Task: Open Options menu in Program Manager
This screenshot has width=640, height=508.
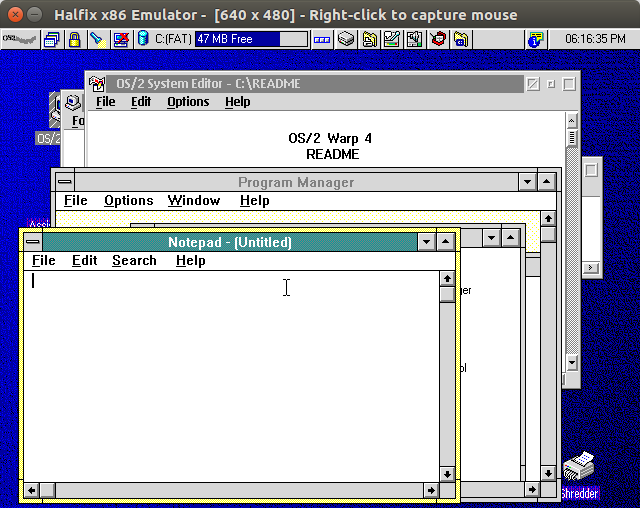Action: click(129, 200)
